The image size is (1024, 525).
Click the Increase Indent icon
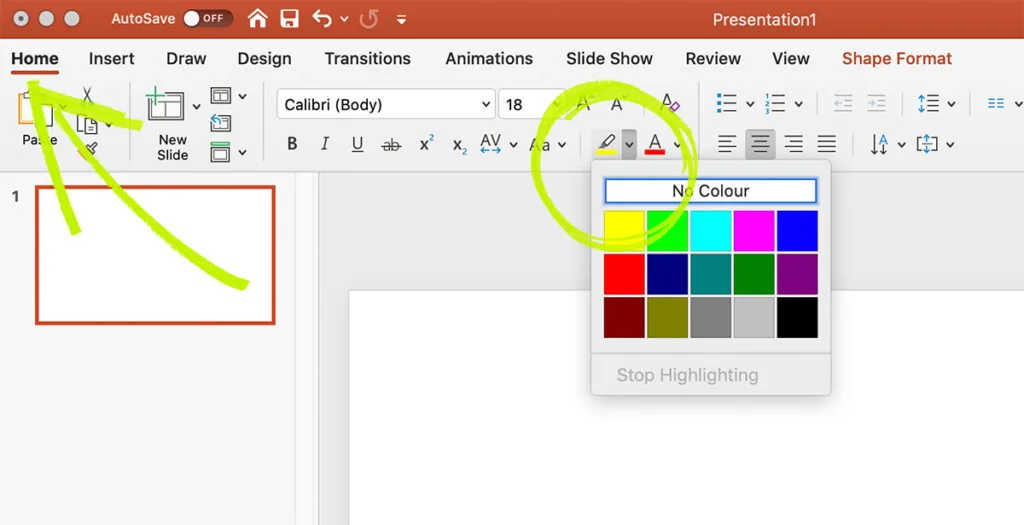(x=876, y=103)
